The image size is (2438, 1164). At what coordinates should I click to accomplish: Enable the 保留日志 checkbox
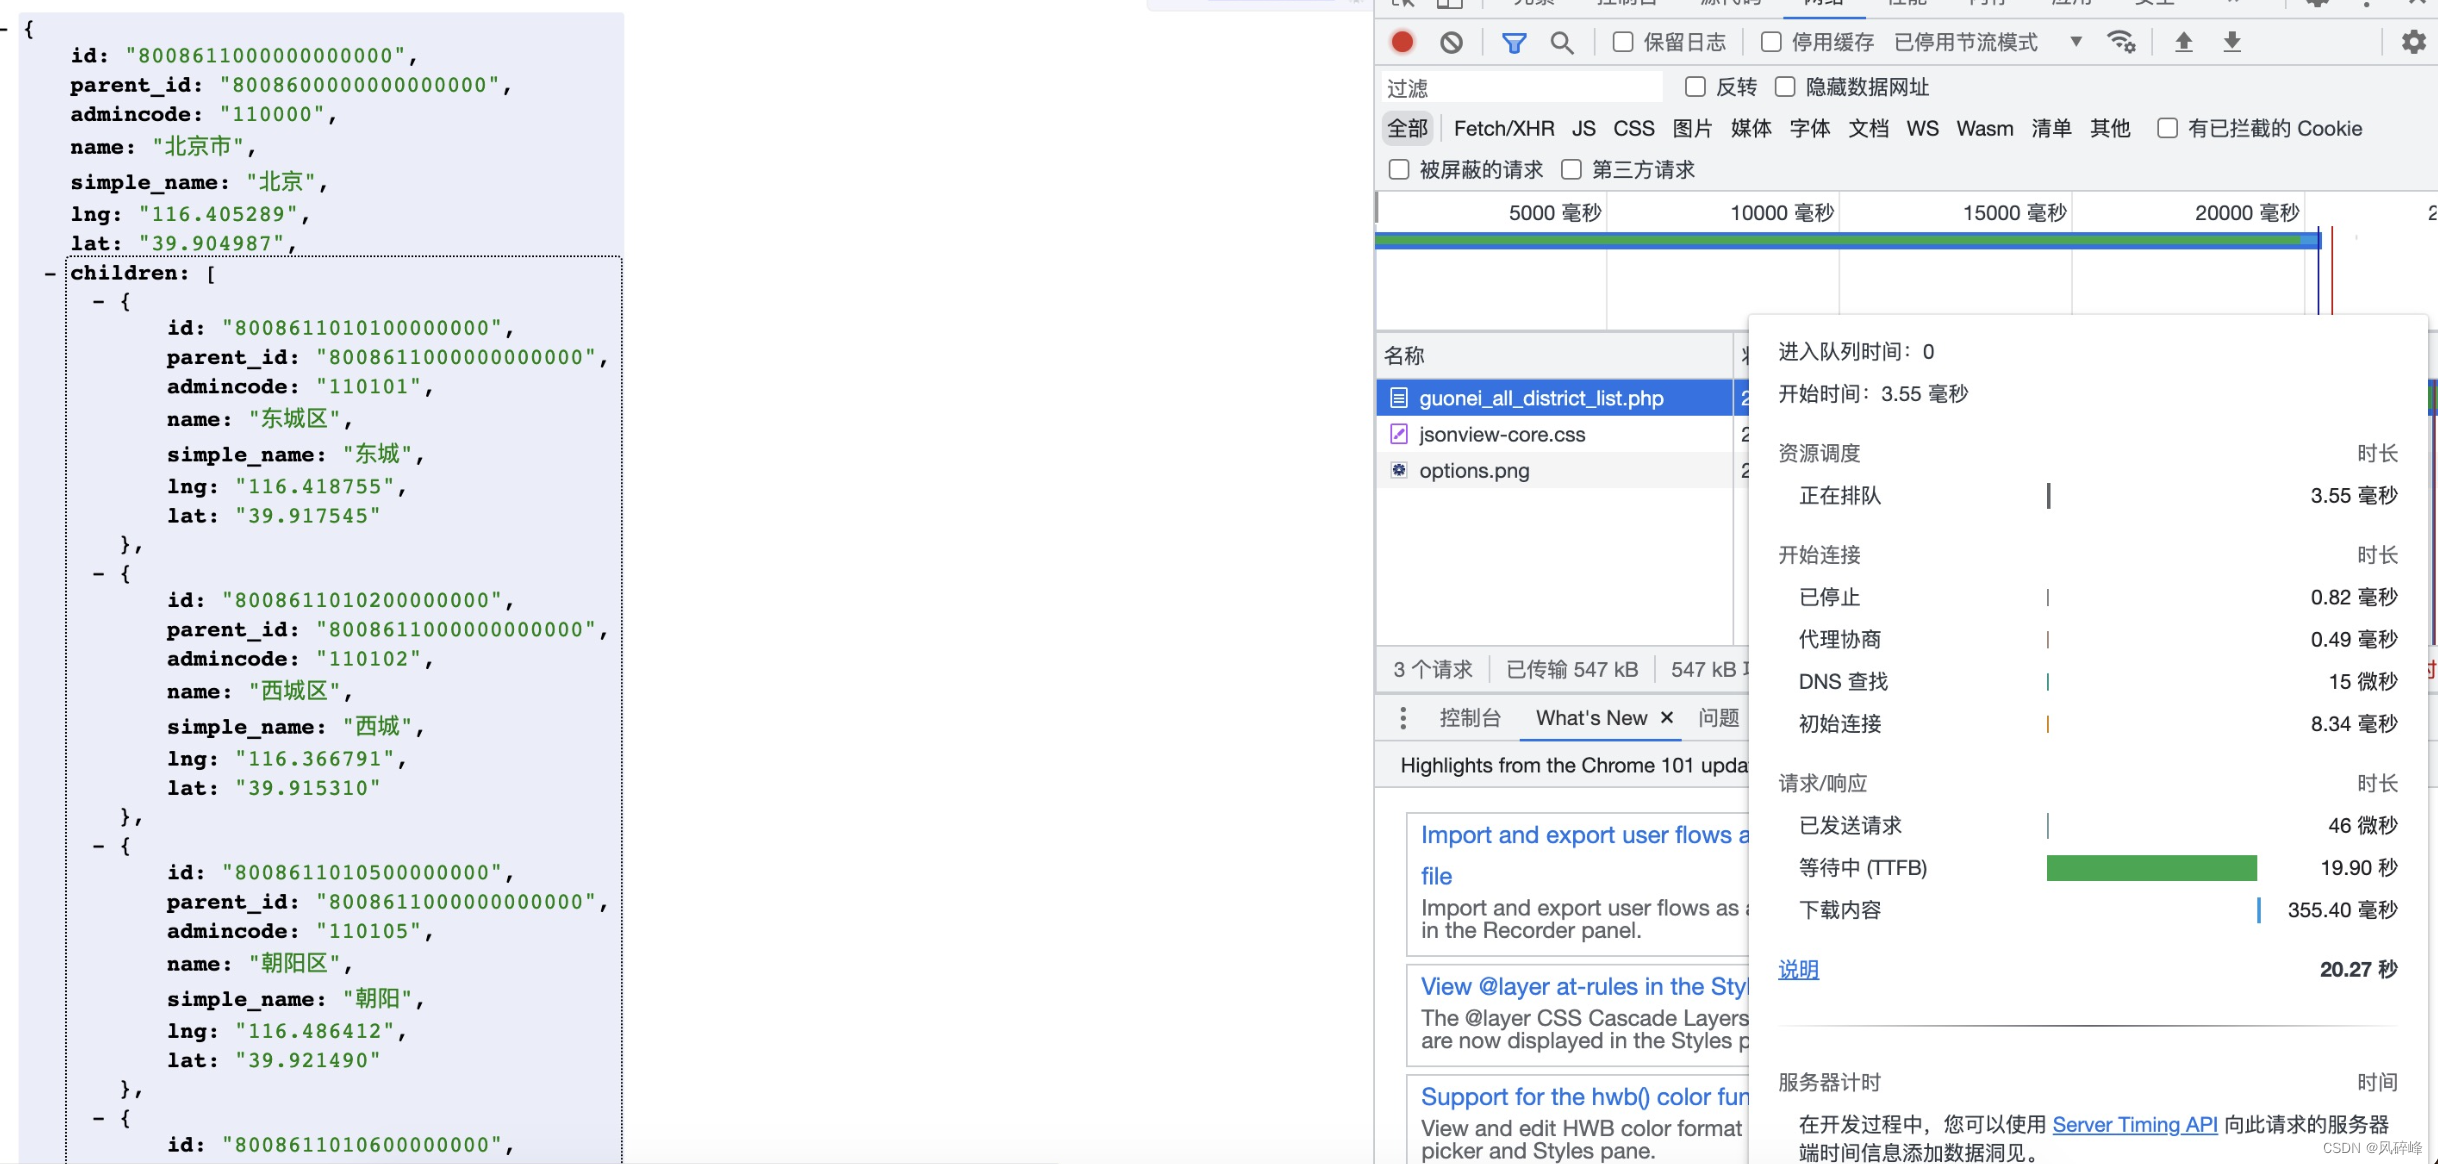pyautogui.click(x=1623, y=42)
